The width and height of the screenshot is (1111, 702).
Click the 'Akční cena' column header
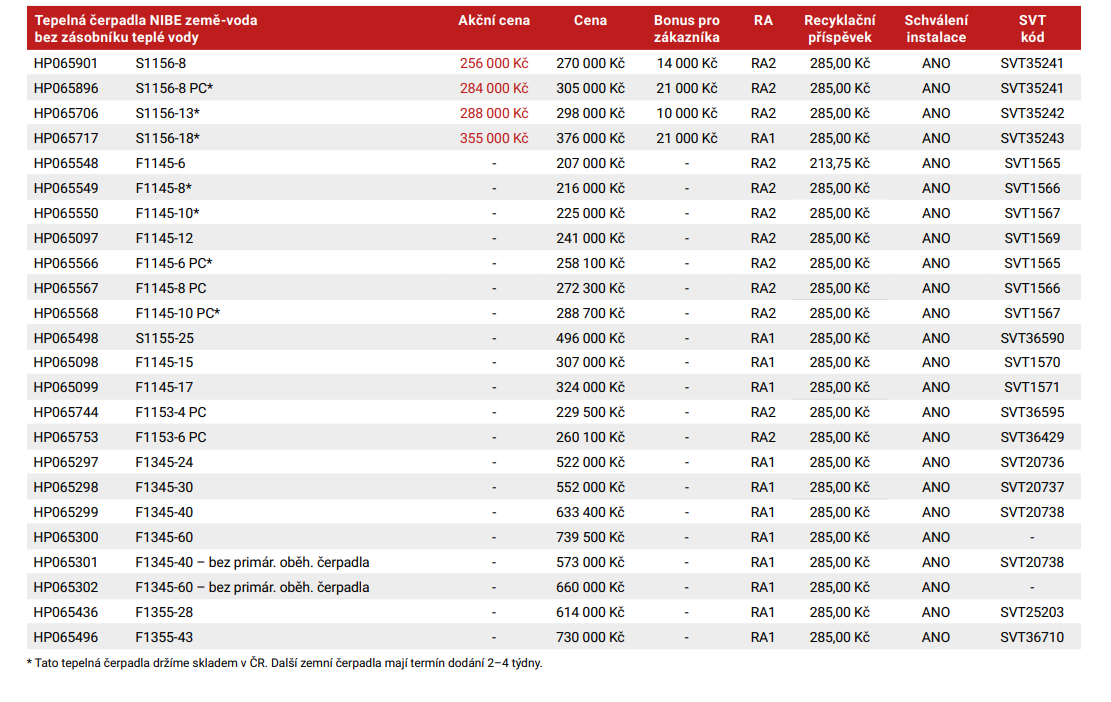coord(494,20)
